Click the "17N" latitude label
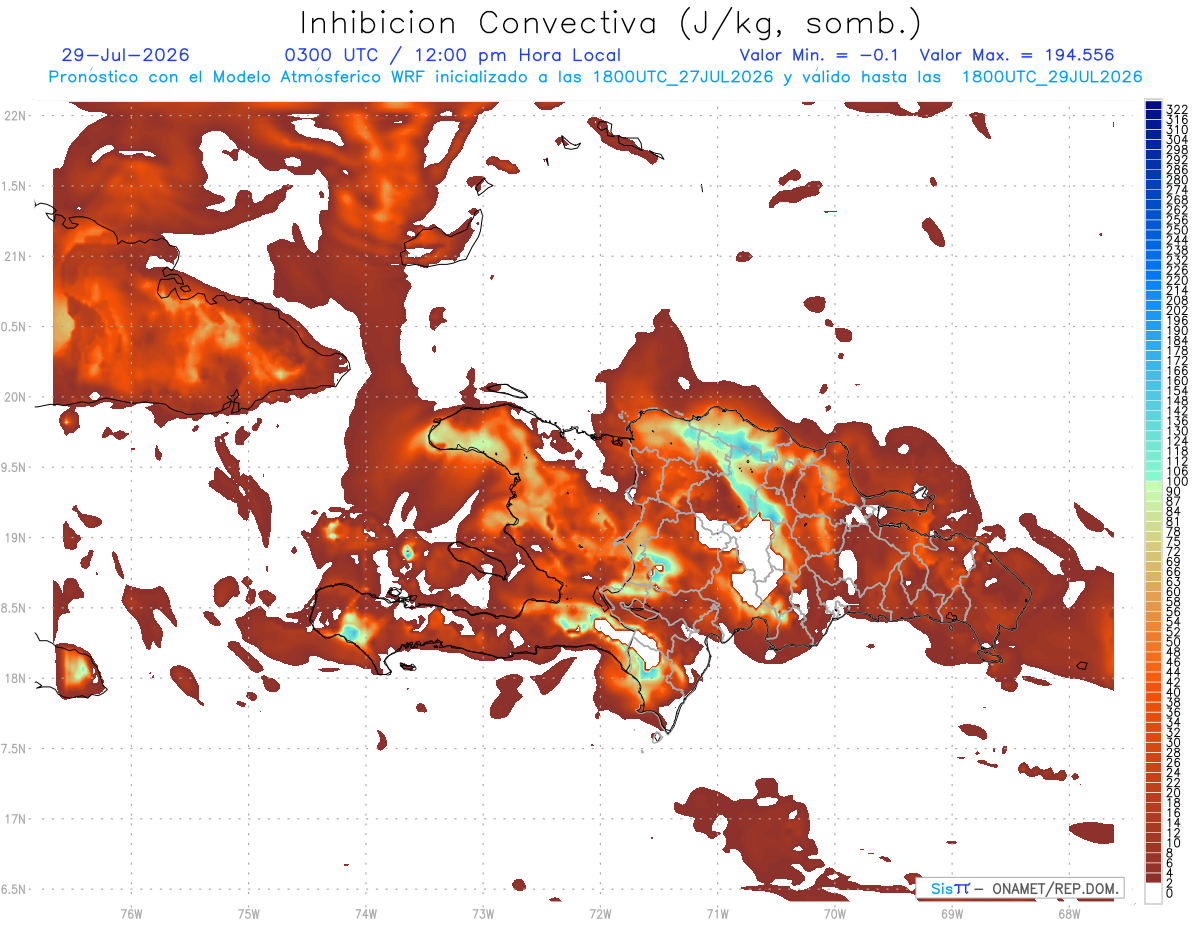1200x927 pixels. pyautogui.click(x=15, y=819)
